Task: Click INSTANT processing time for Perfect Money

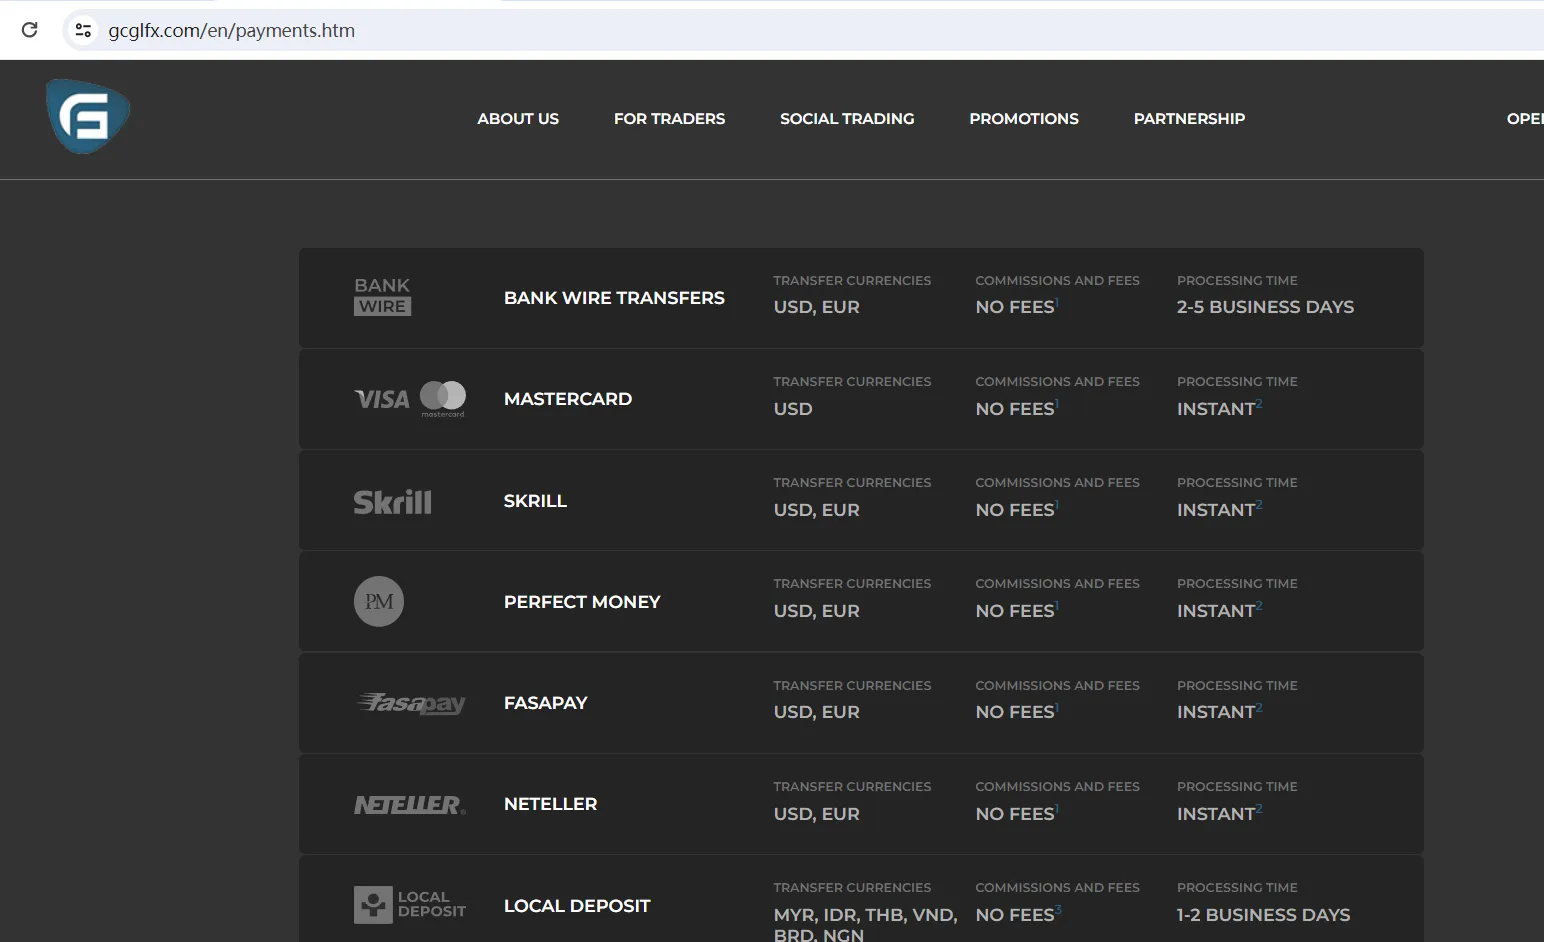Action: click(x=1216, y=611)
